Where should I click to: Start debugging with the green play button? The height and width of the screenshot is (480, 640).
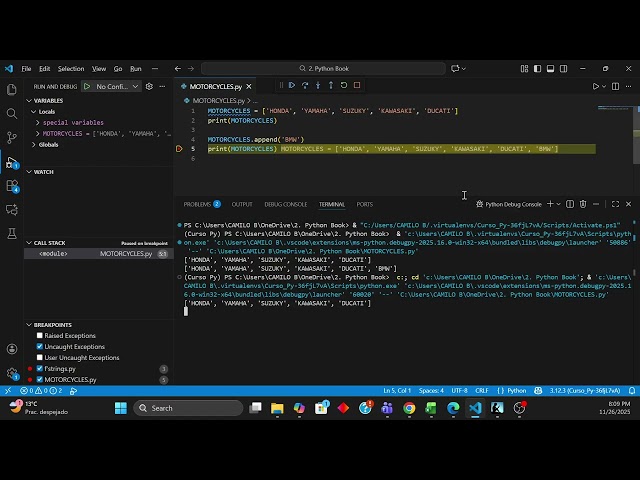point(87,87)
